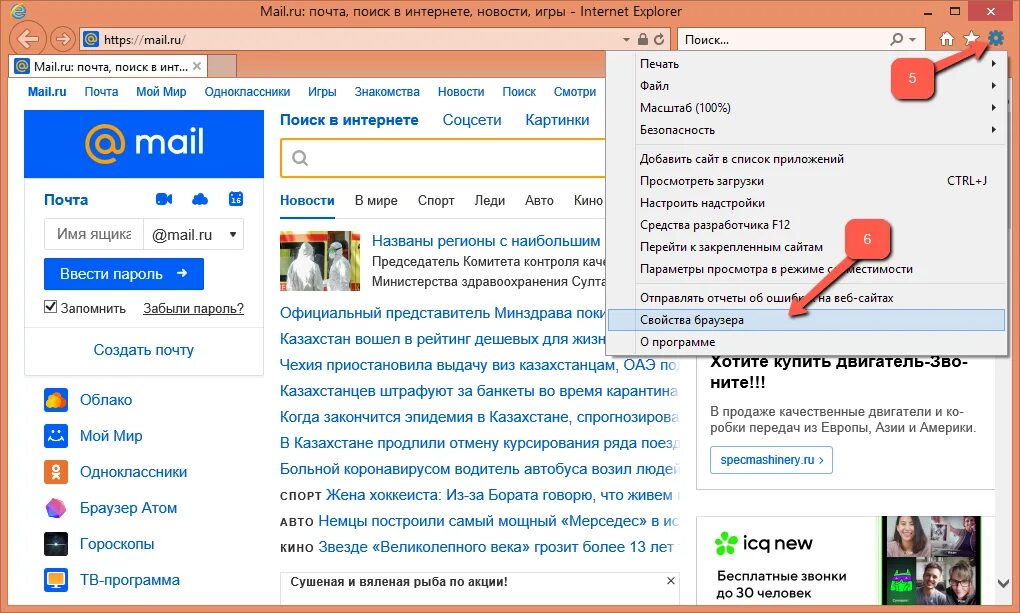This screenshot has width=1020, height=613.
Task: Click the Мой Мир smiley icon
Action: pos(56,436)
